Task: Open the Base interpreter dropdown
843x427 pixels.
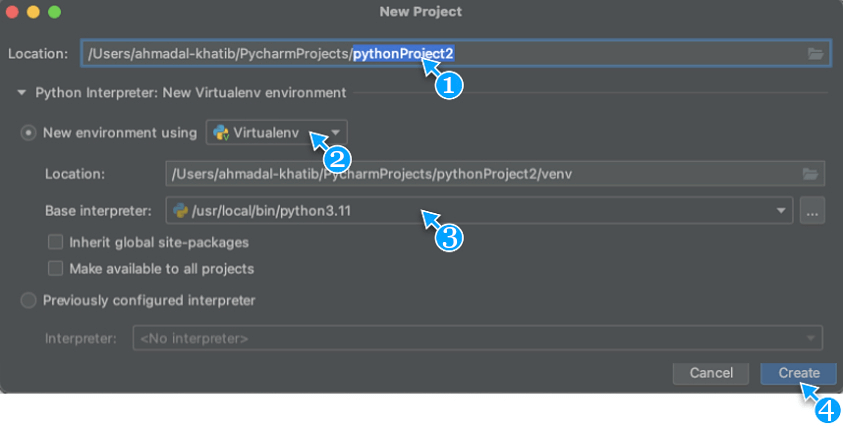Action: tap(479, 210)
